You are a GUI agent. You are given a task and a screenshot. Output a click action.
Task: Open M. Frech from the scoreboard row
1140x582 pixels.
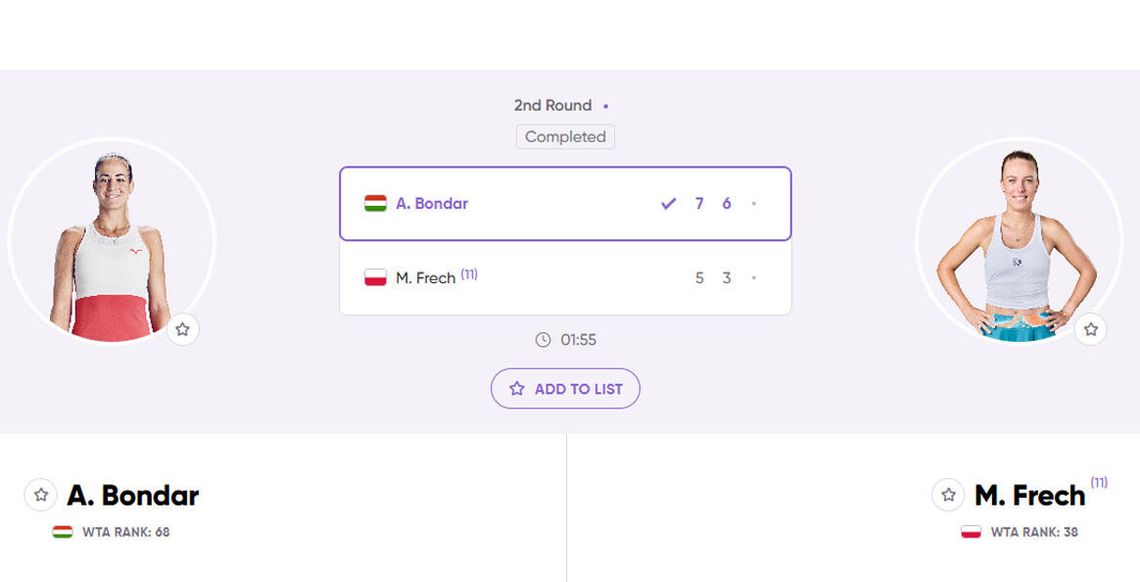(x=426, y=278)
